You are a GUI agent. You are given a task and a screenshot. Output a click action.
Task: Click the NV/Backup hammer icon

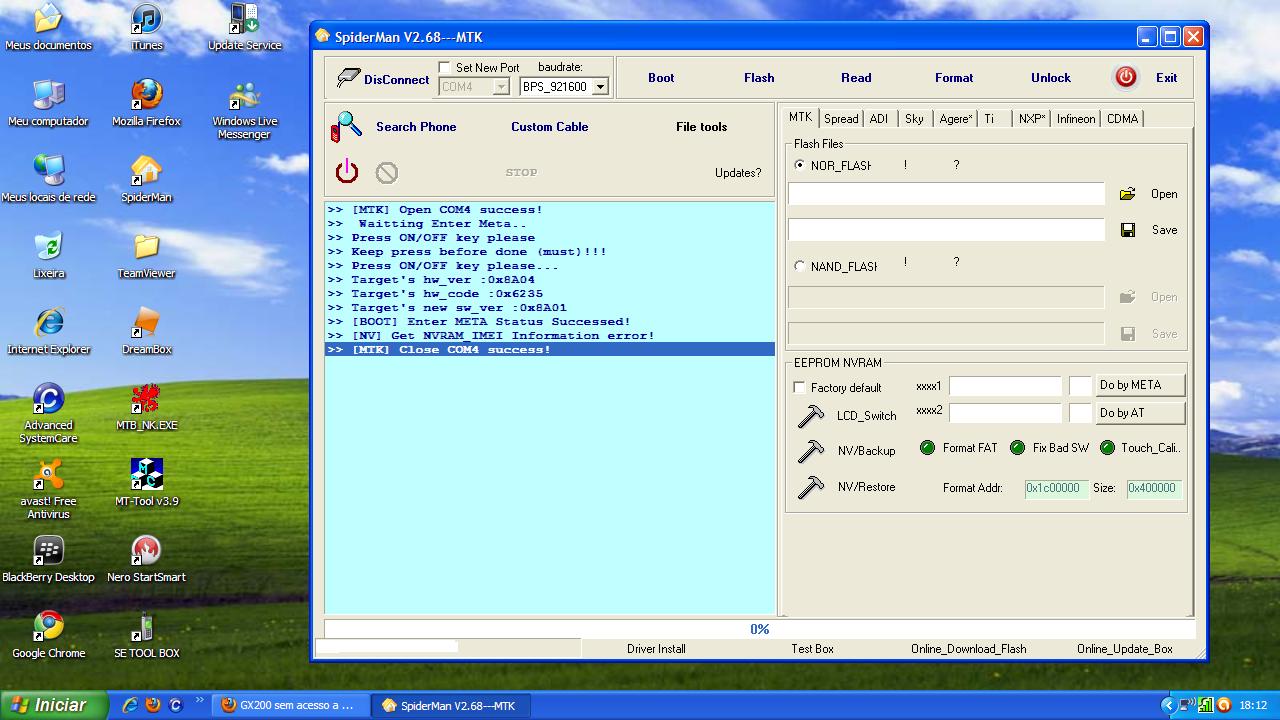(x=810, y=451)
